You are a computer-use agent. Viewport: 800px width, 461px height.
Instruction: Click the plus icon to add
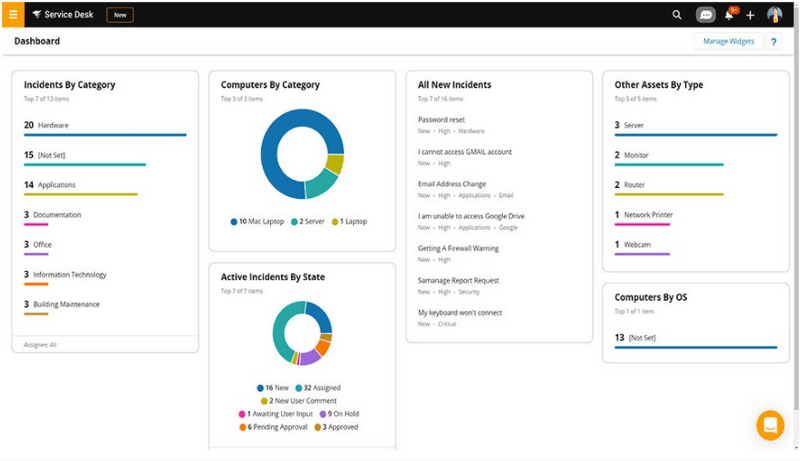[750, 15]
